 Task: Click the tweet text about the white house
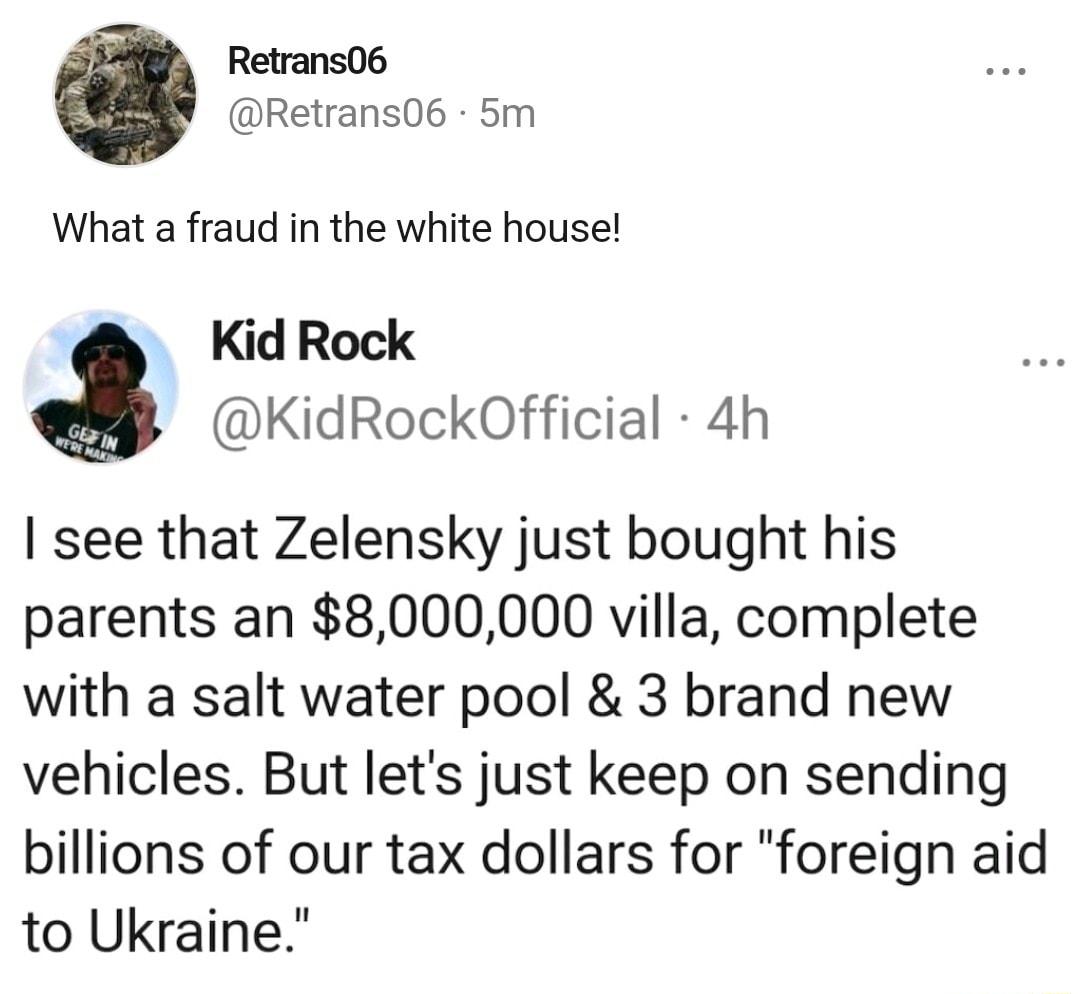(x=340, y=228)
